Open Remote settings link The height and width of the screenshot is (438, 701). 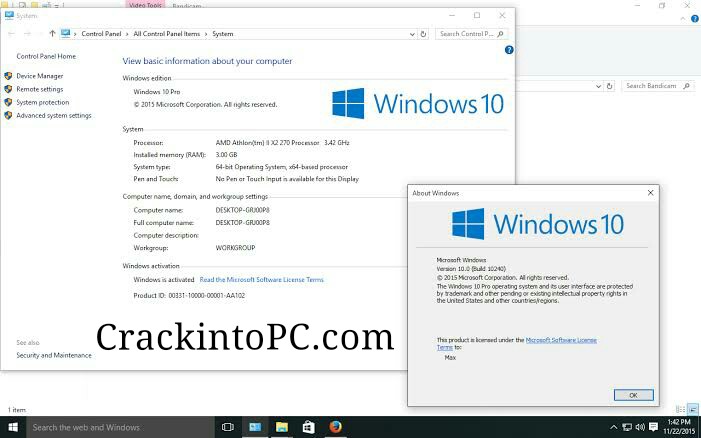tap(39, 89)
